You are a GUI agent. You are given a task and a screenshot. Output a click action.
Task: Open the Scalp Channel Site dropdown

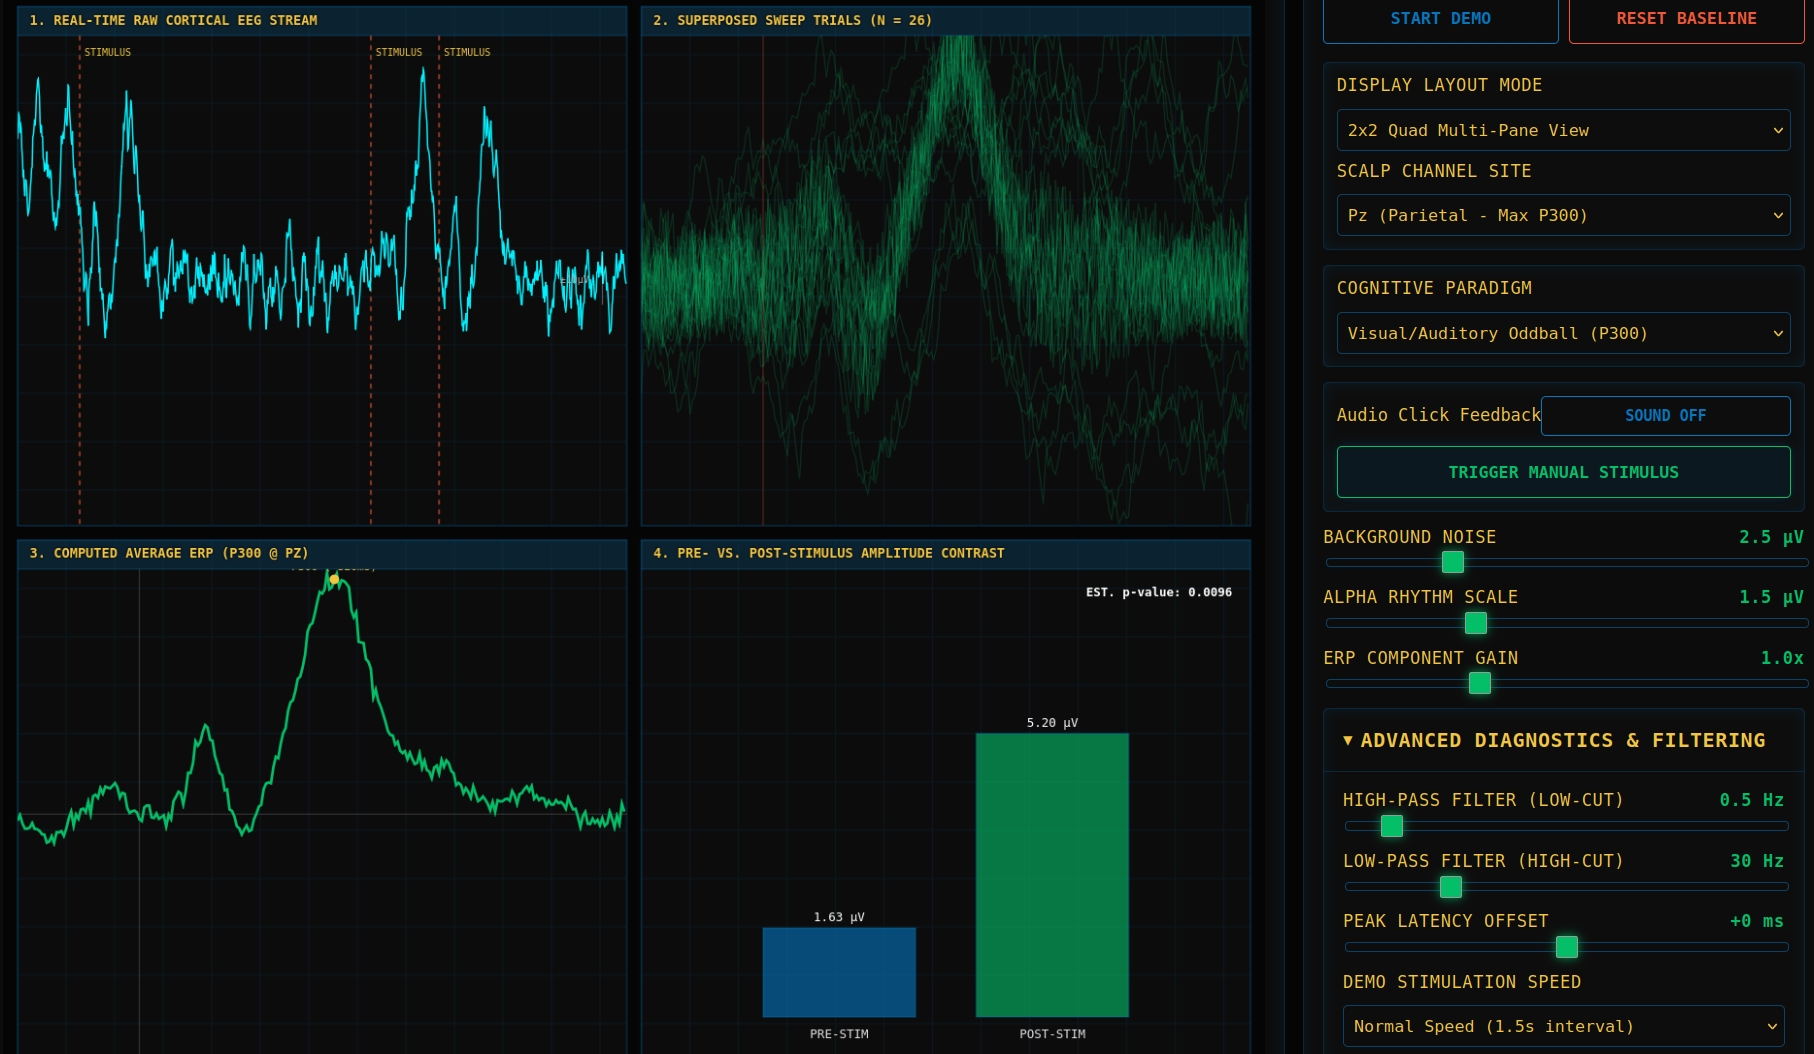(x=1563, y=215)
